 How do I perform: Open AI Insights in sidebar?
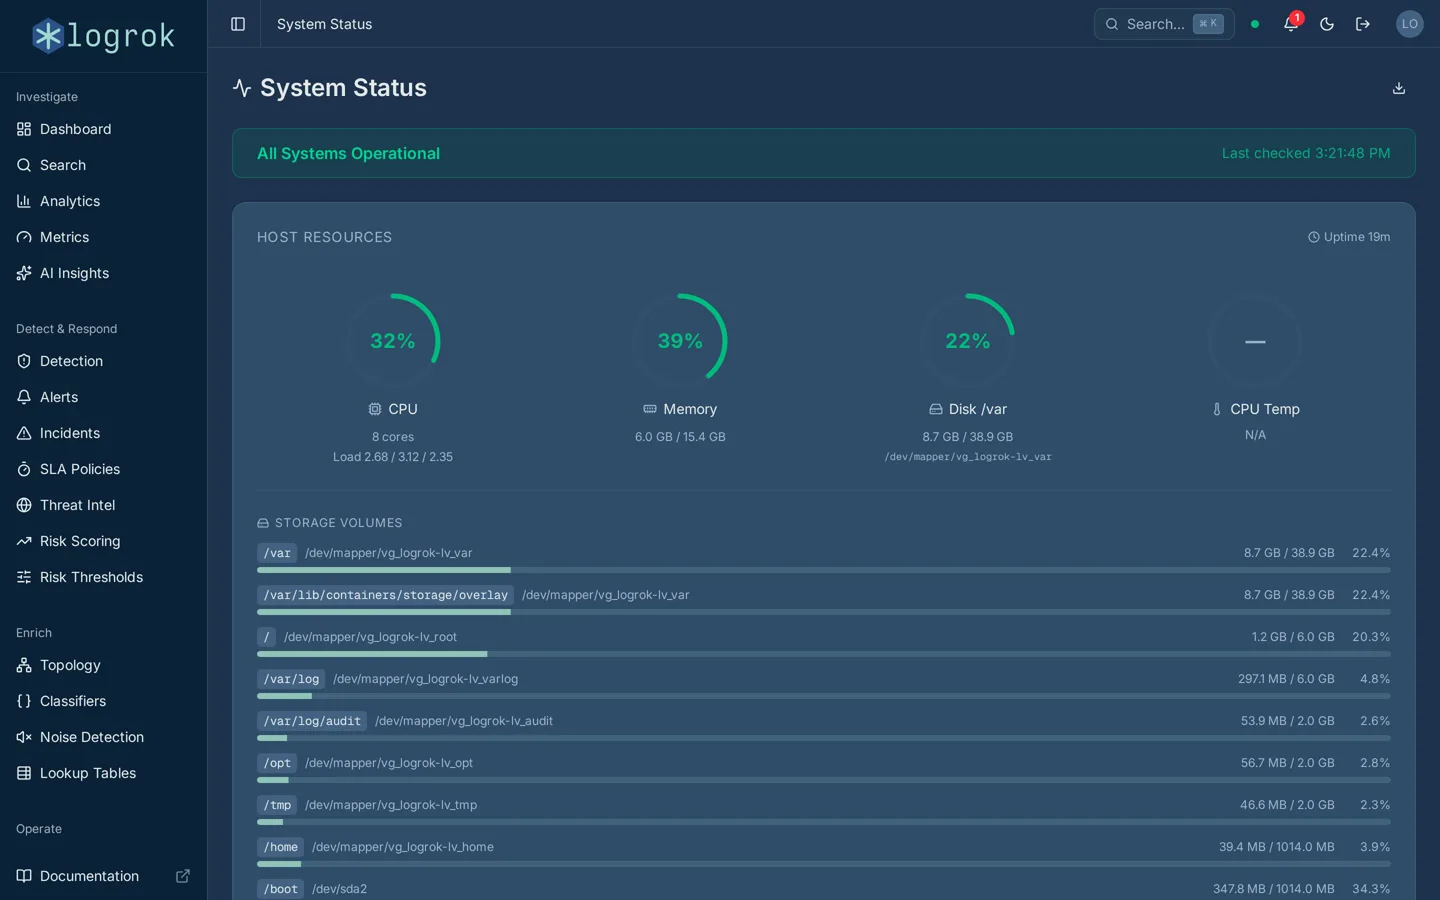click(x=103, y=273)
